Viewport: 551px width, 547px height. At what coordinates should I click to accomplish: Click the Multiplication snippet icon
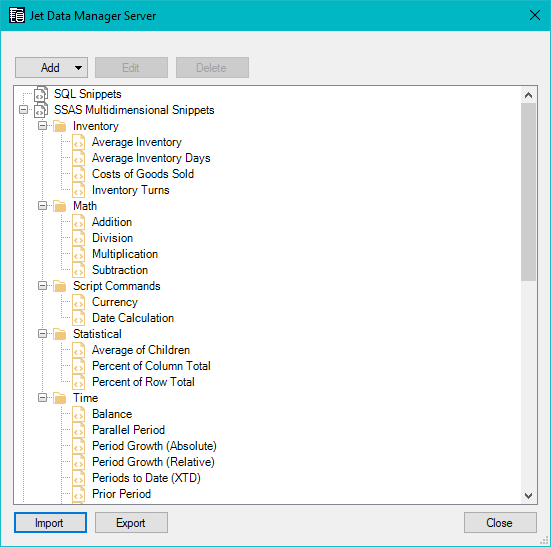point(79,254)
